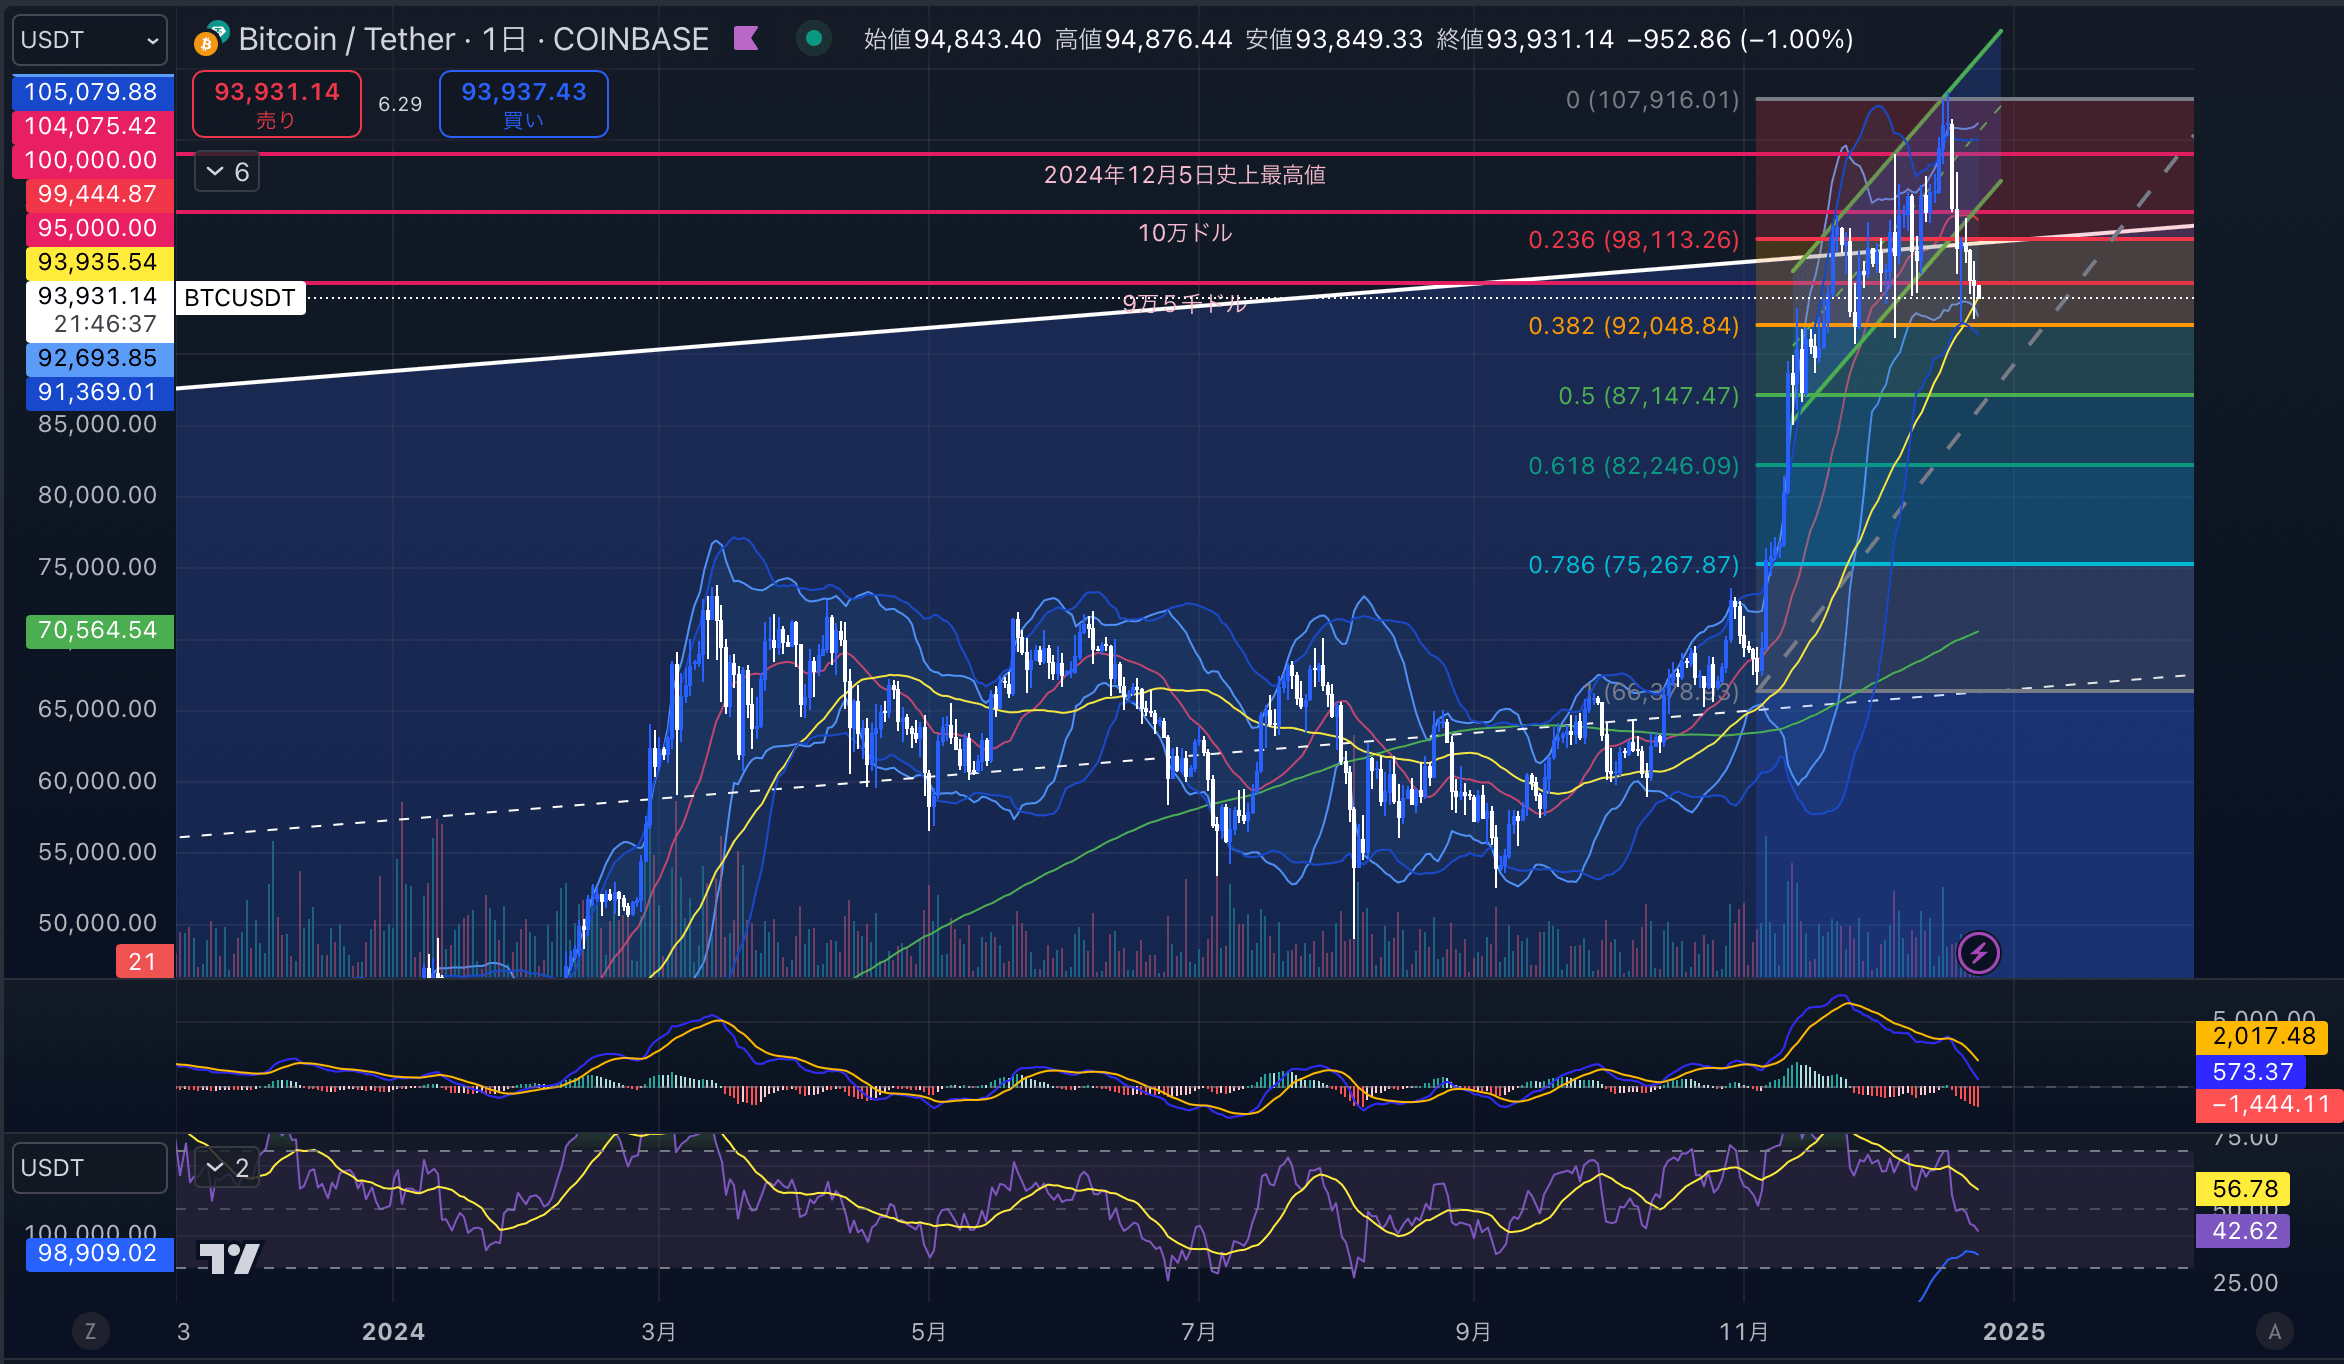Toggle the A auto scale button
The height and width of the screenshot is (1364, 2344).
2275,1331
